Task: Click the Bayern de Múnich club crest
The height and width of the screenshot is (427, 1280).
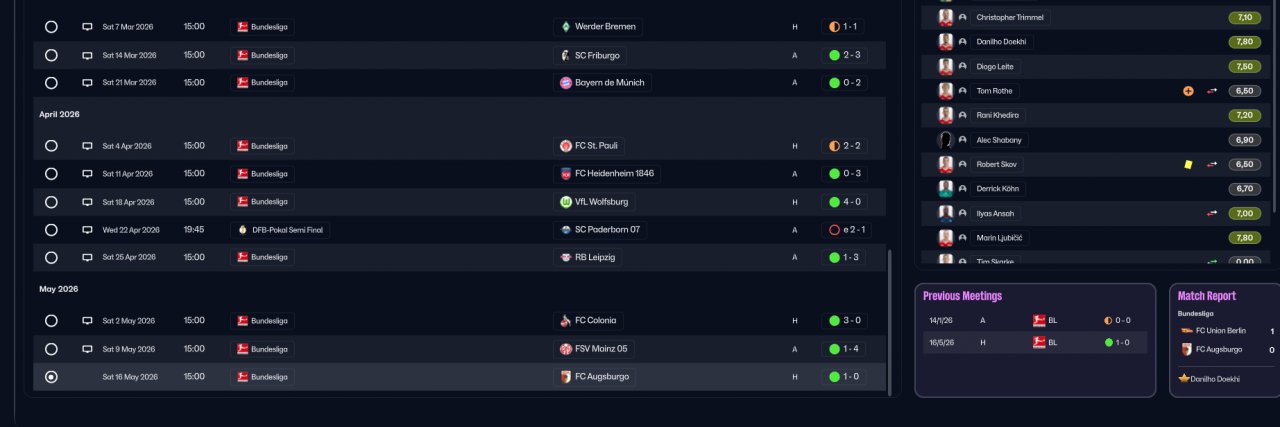Action: (566, 83)
